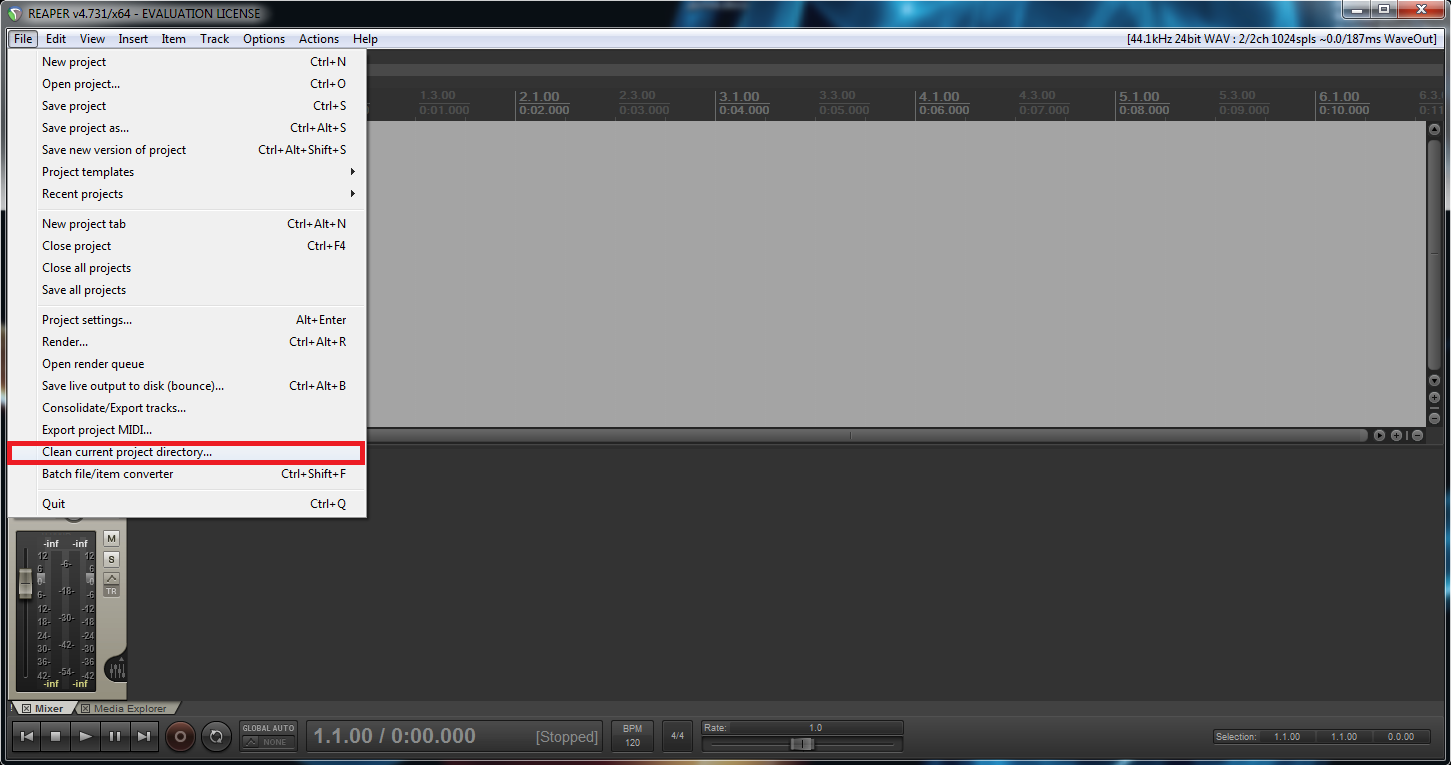This screenshot has height=765, width=1451.
Task: Click the record button in transport
Action: (180, 737)
